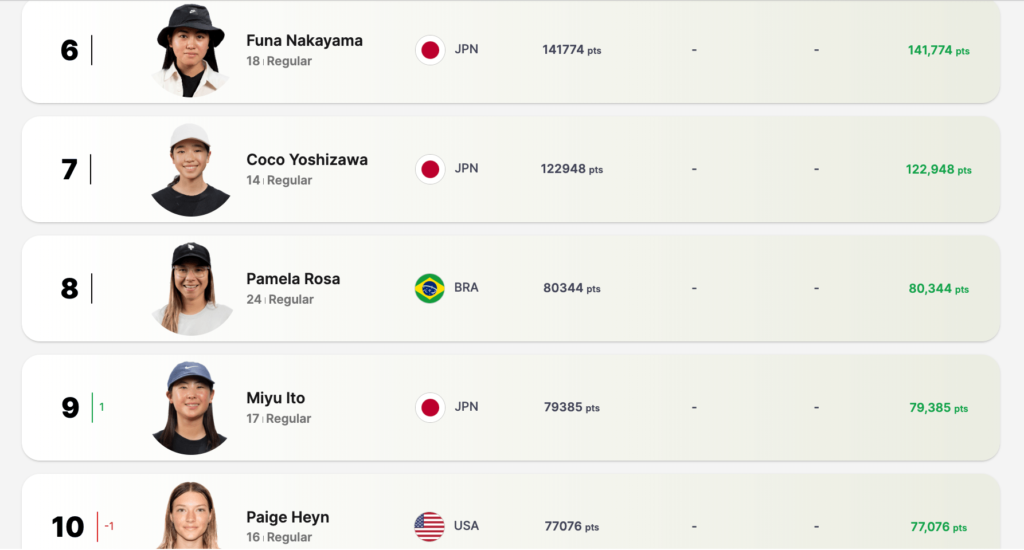Viewport: 1024px width, 550px height.
Task: Click Paige Heyn's athlete portrait
Action: click(190, 518)
